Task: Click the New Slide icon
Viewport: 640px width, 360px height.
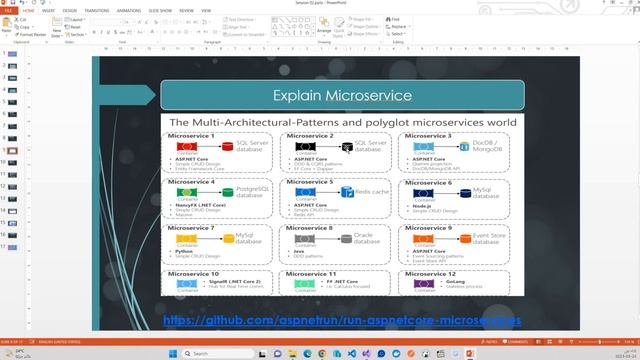Action: 57,22
